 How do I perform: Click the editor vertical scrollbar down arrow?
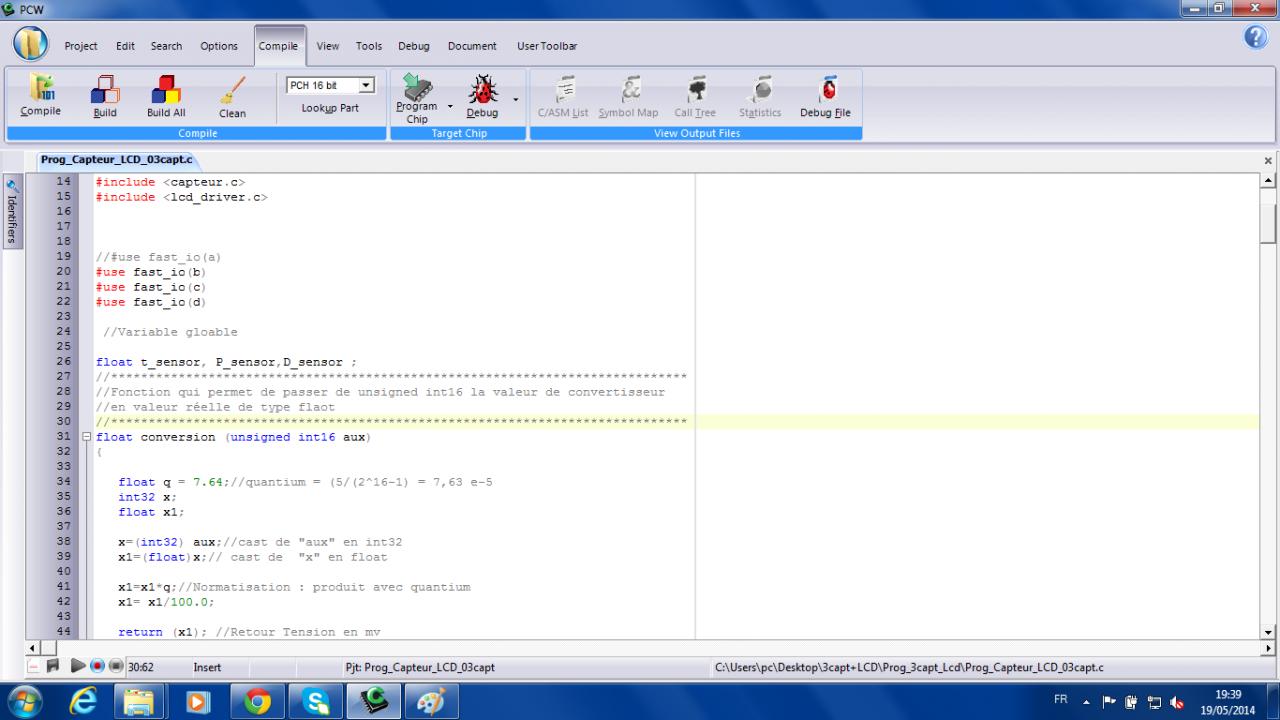[1269, 632]
